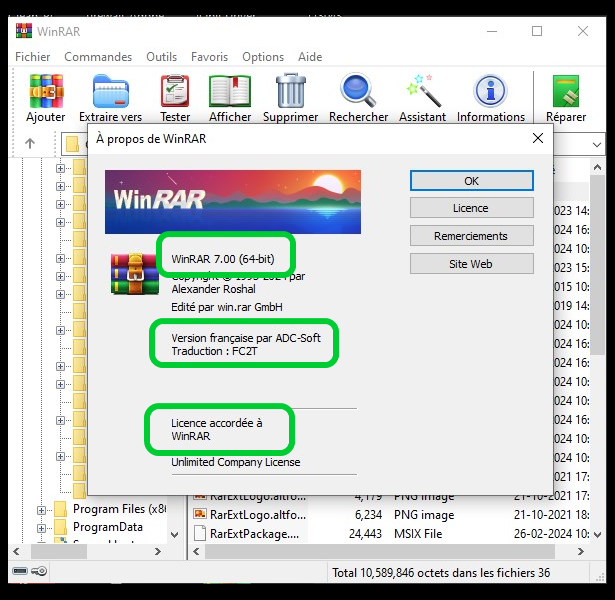Click the file list horizontal scrollbar thumb
Image resolution: width=615 pixels, height=600 pixels.
(x=380, y=551)
